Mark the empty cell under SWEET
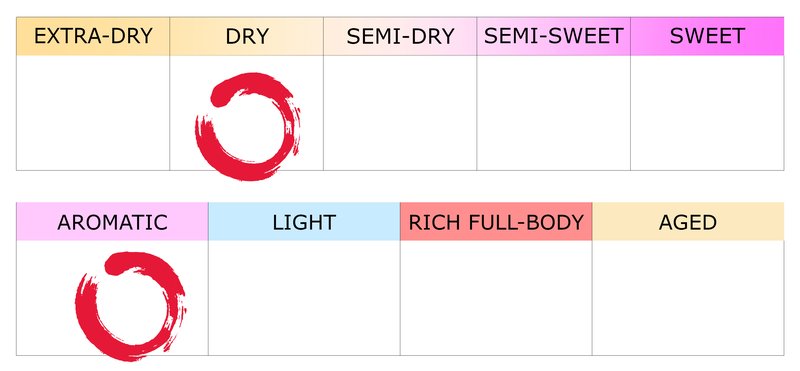This screenshot has width=800, height=371. pos(707,113)
